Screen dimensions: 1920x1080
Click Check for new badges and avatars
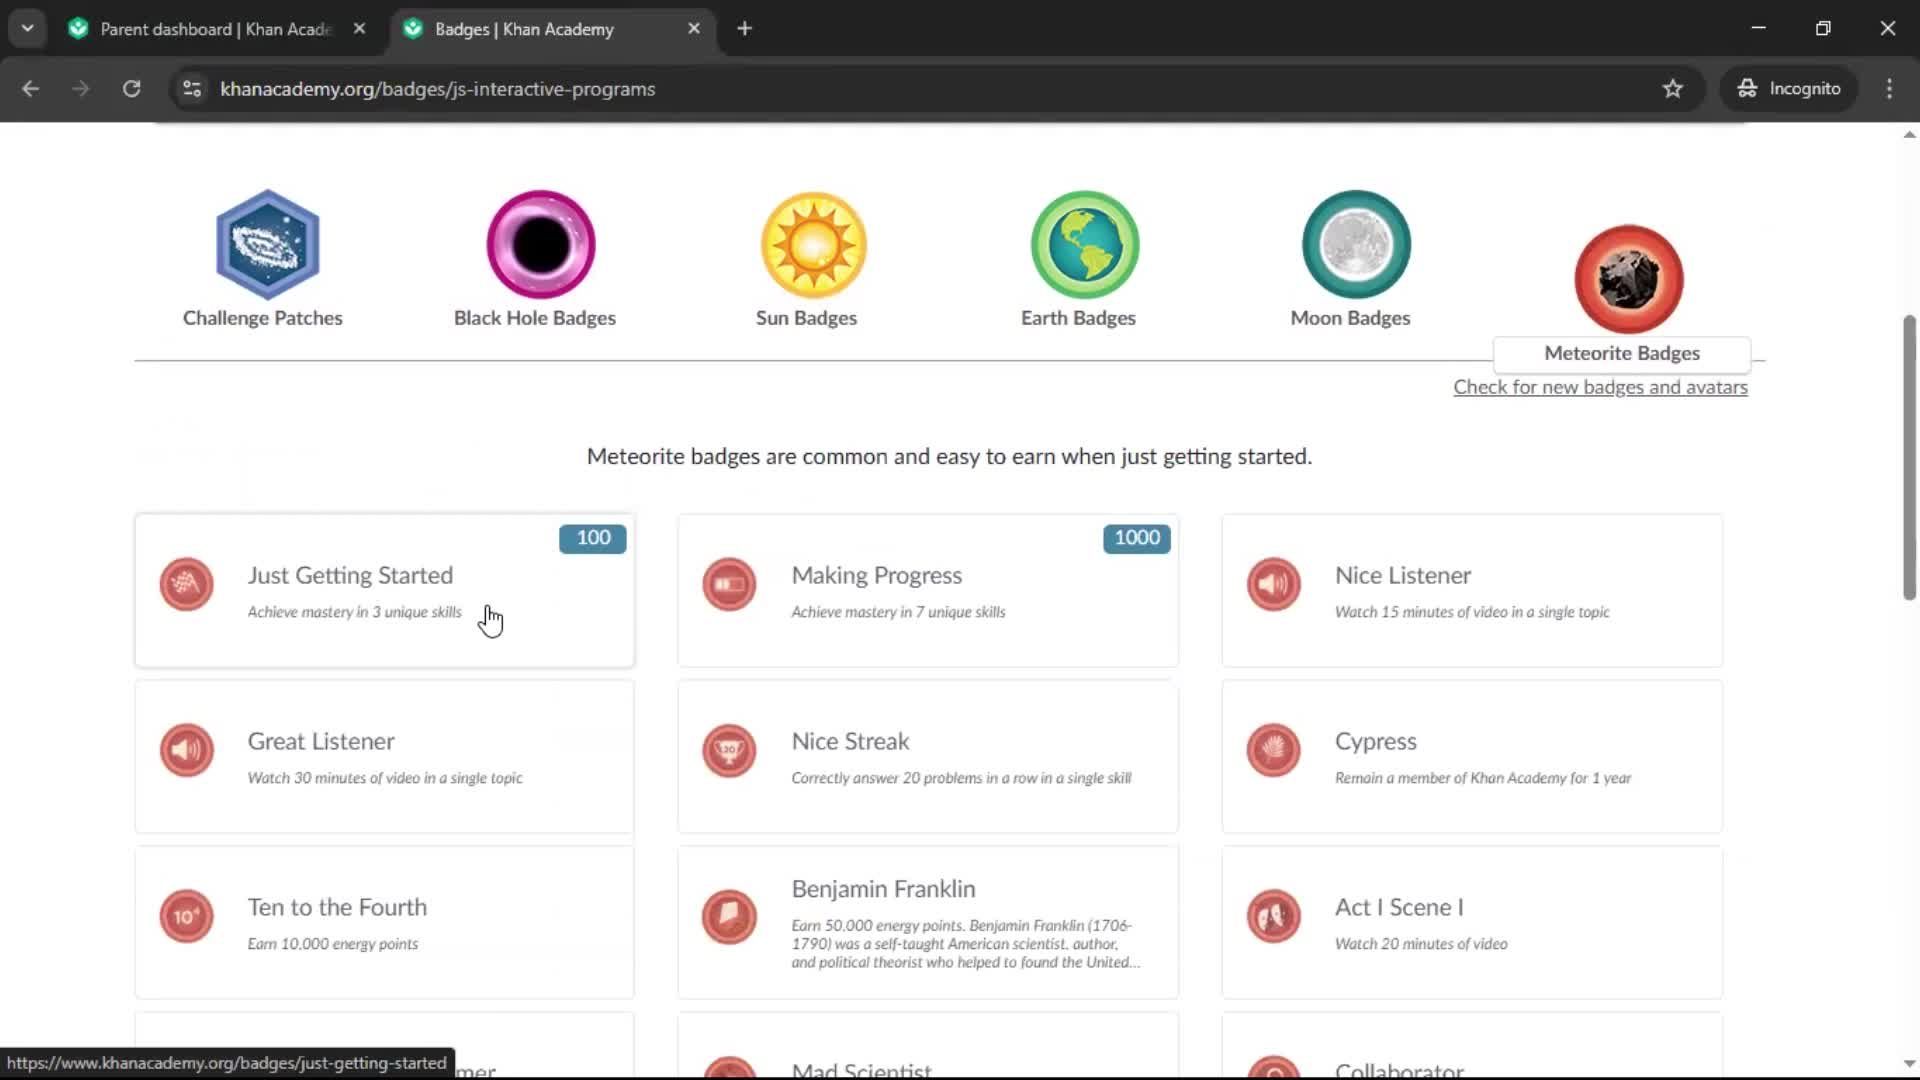pyautogui.click(x=1600, y=387)
